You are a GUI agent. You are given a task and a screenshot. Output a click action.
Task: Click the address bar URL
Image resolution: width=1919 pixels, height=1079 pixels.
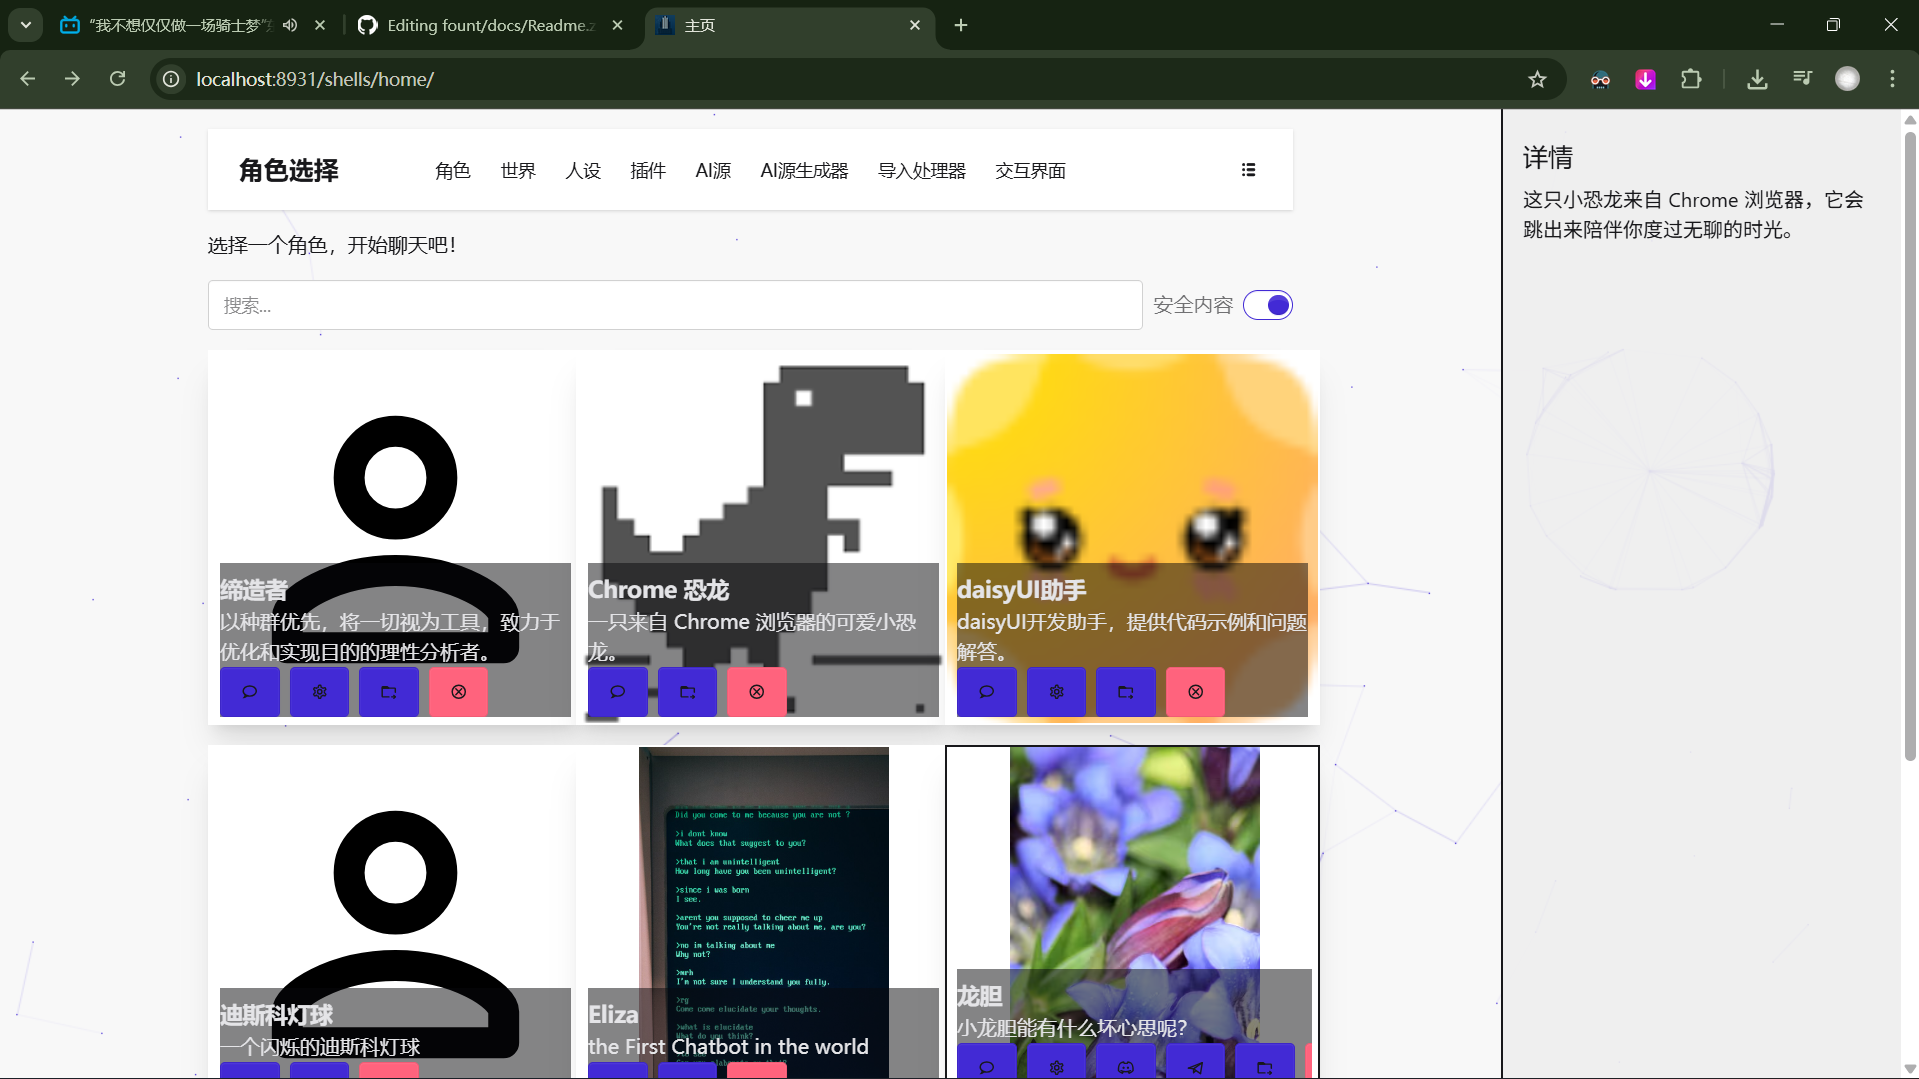(315, 79)
